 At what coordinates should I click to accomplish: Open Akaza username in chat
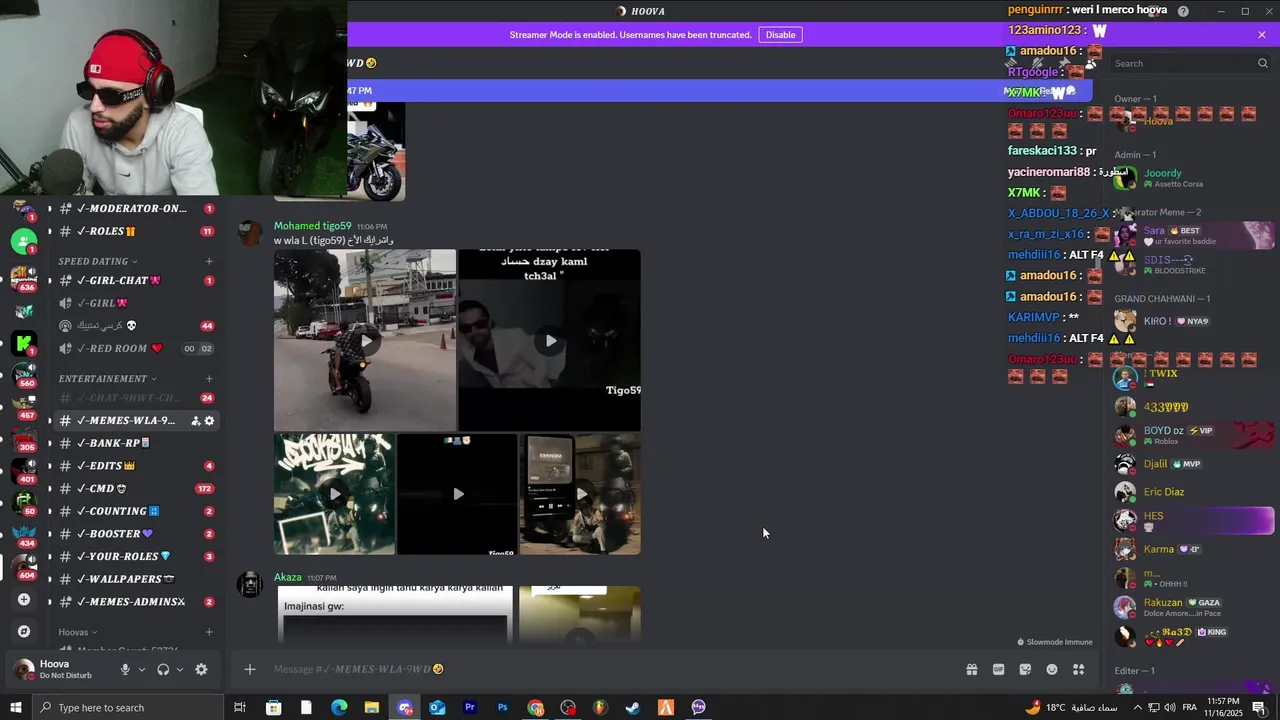[x=288, y=577]
